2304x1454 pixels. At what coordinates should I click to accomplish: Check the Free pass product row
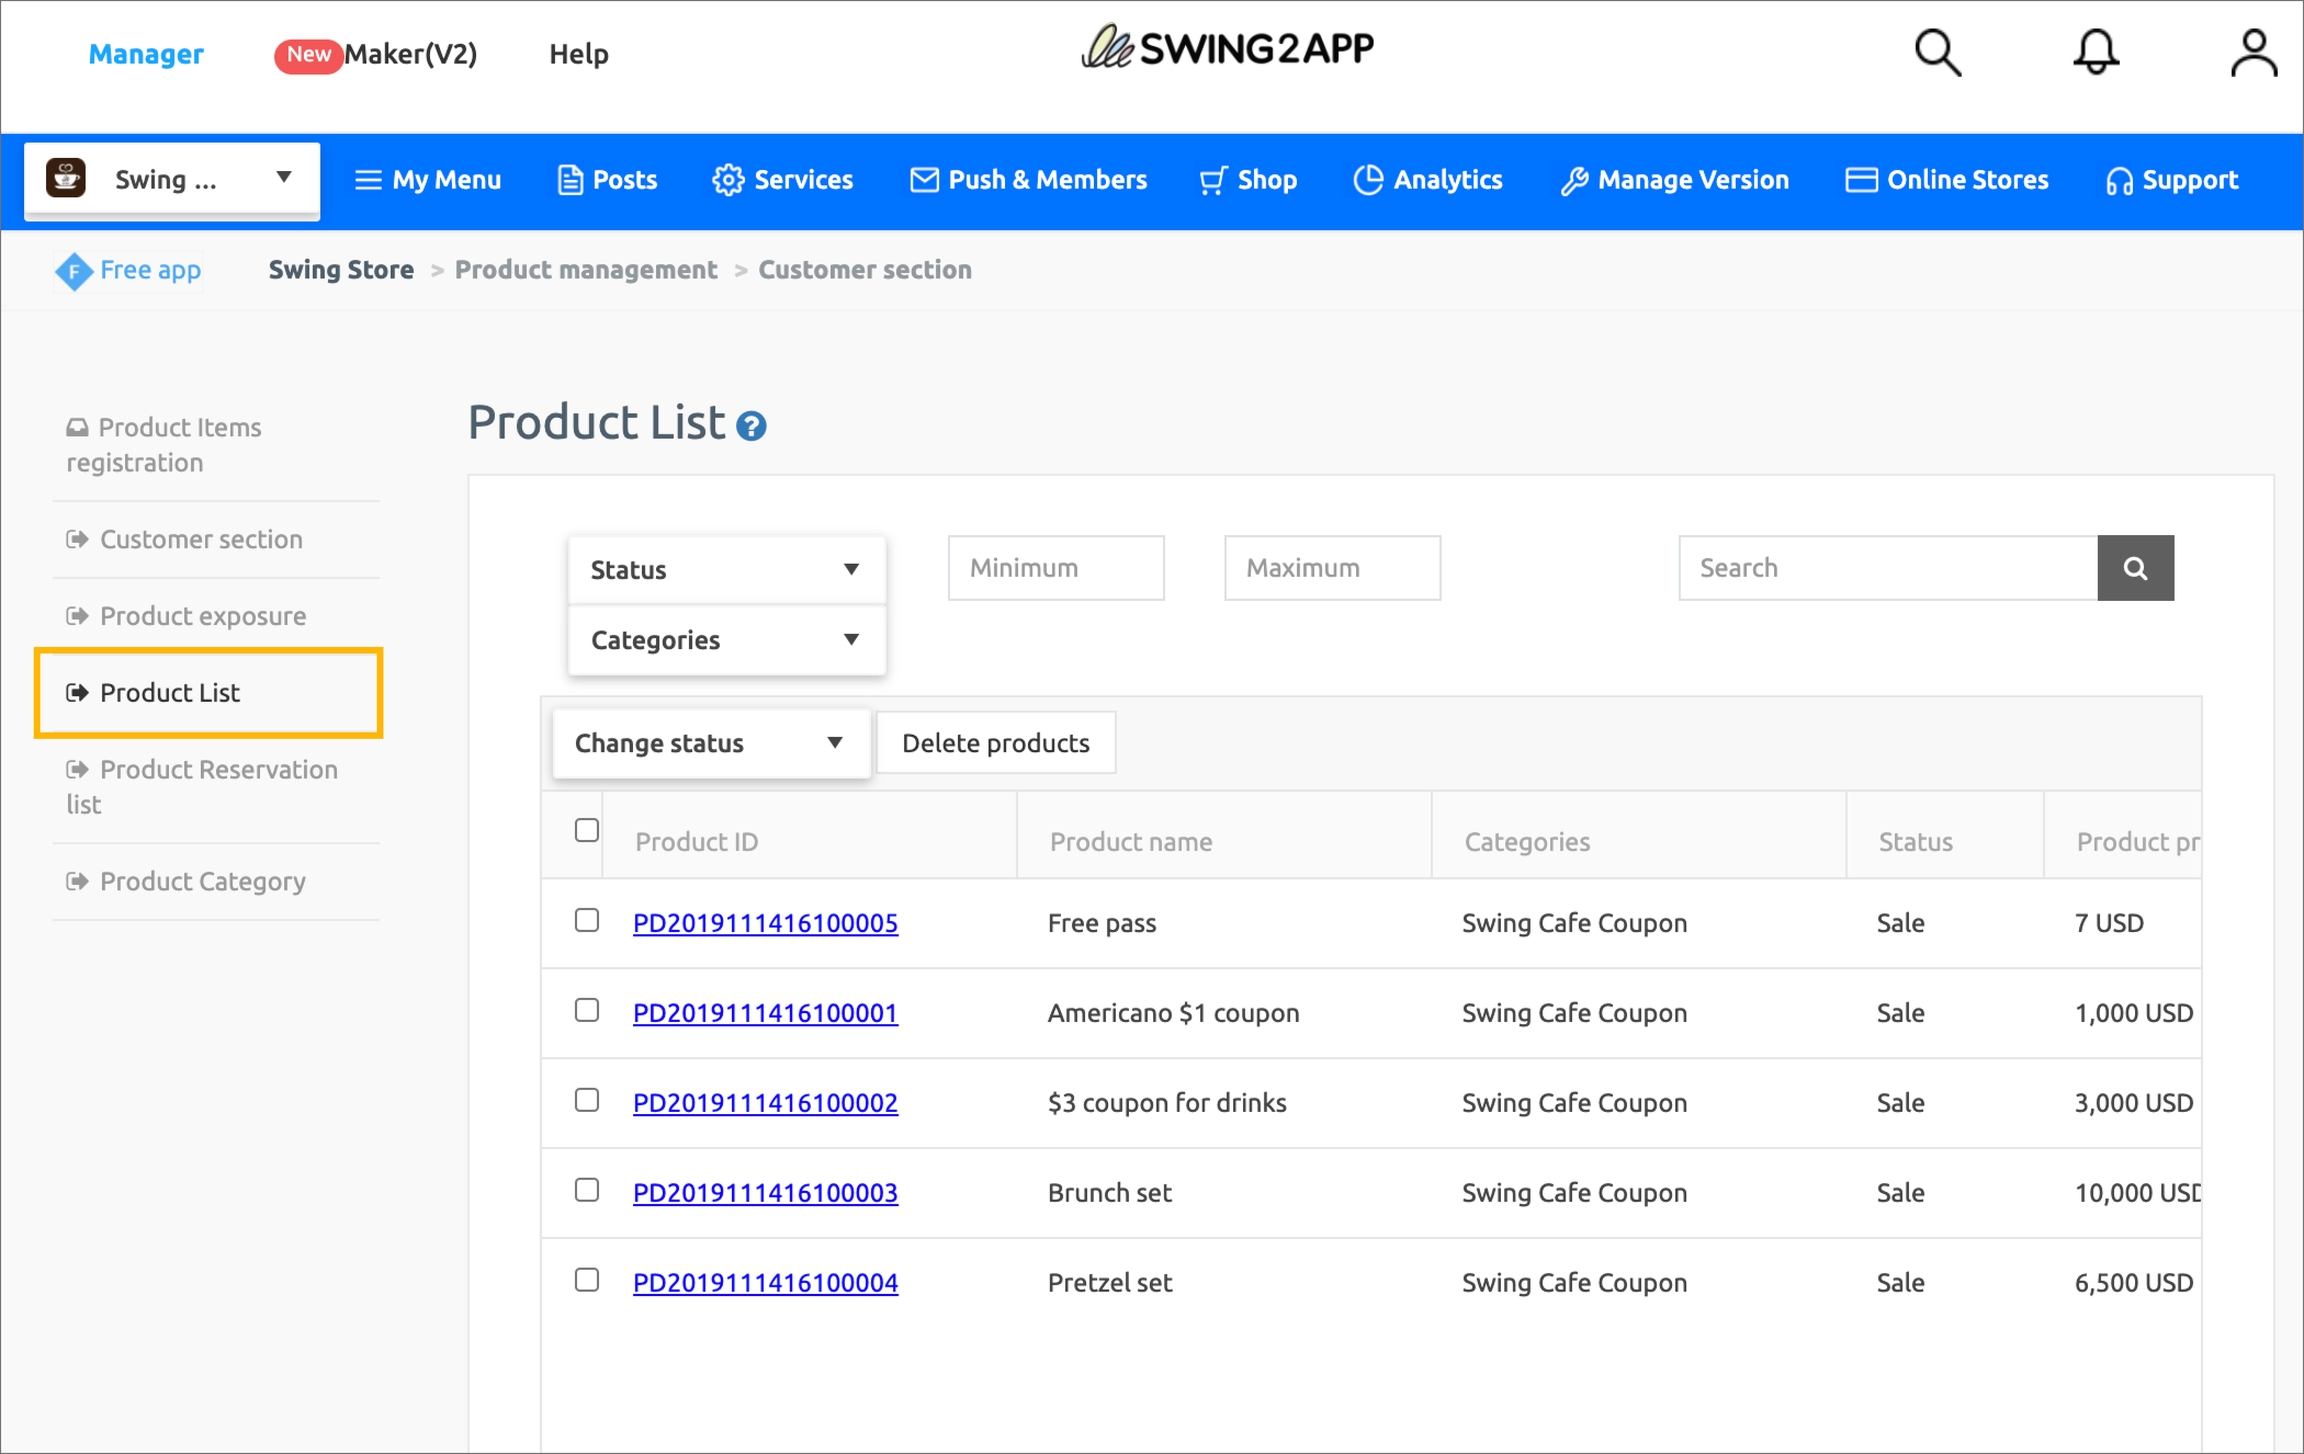[587, 920]
